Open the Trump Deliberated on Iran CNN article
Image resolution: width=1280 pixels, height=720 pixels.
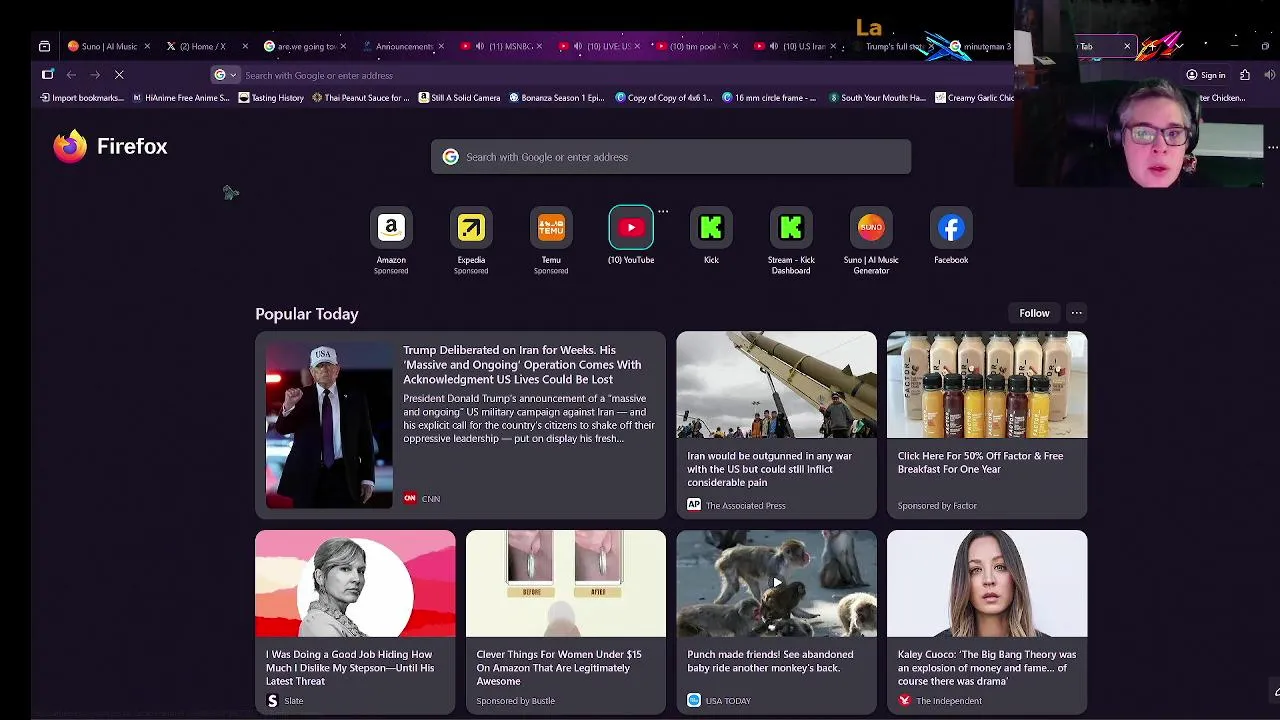tap(460, 425)
